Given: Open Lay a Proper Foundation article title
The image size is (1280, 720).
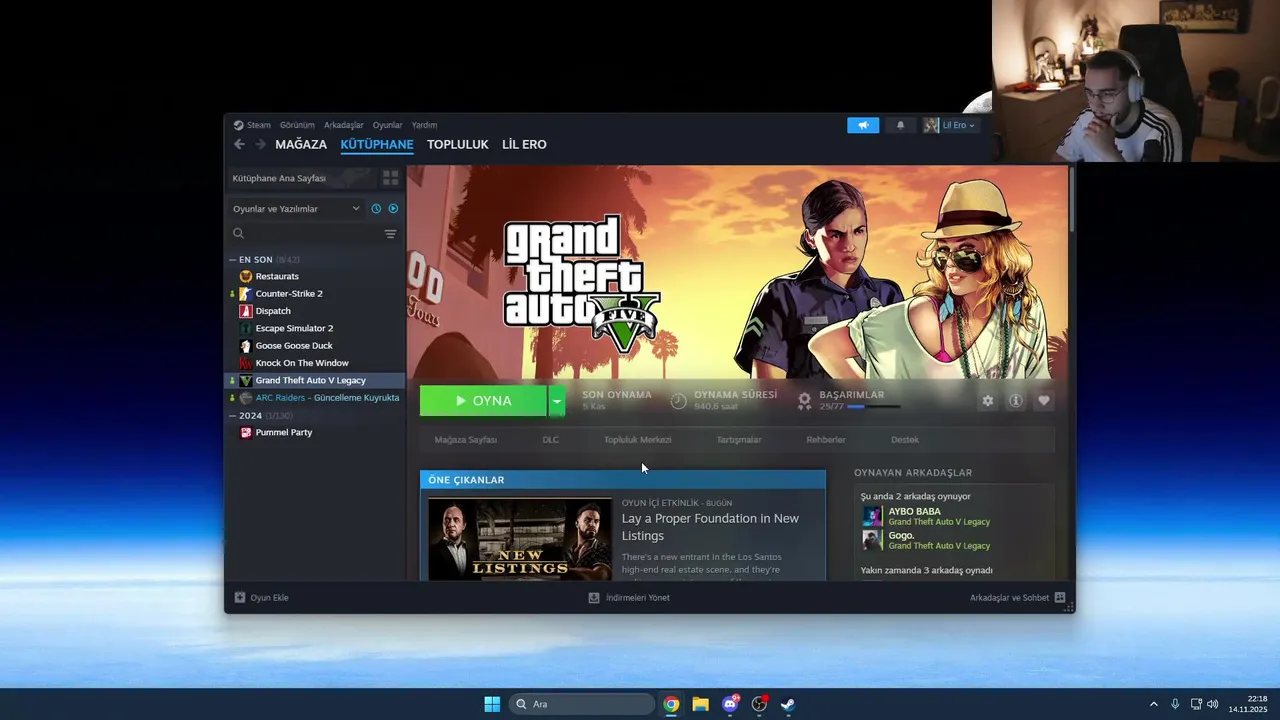Looking at the screenshot, I should click(710, 527).
